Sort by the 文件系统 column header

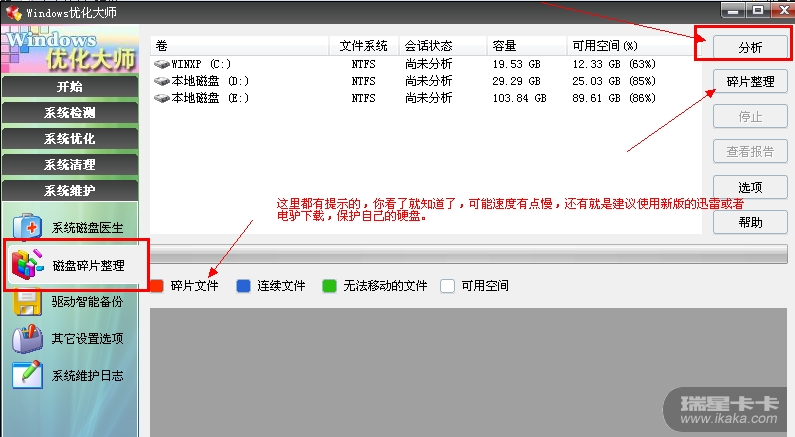pyautogui.click(x=364, y=46)
